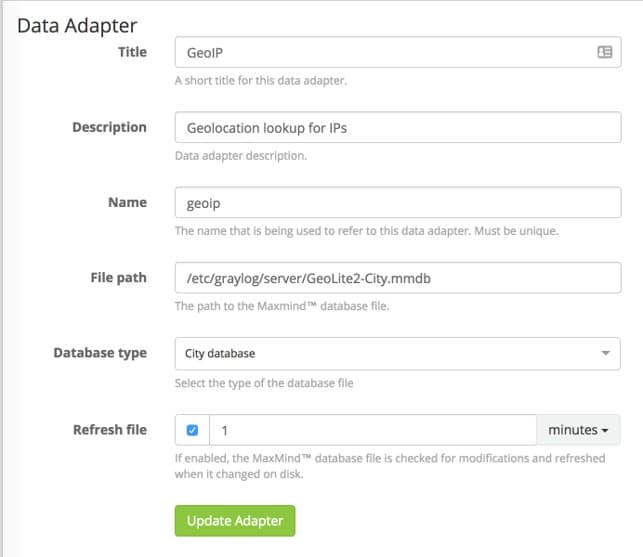The image size is (643, 557).
Task: Click the Description field label
Action: pyautogui.click(x=109, y=127)
